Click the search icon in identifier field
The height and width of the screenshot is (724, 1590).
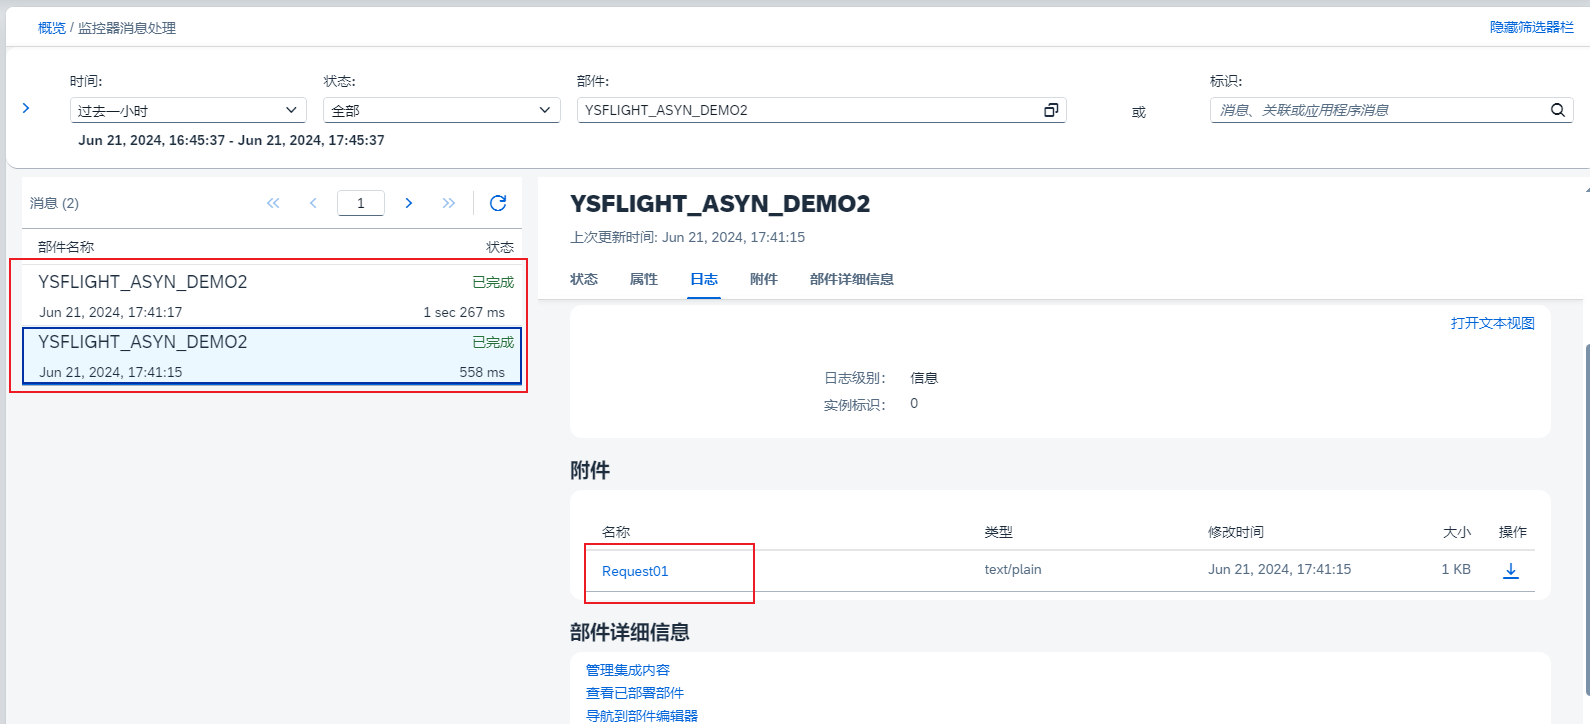point(1558,110)
